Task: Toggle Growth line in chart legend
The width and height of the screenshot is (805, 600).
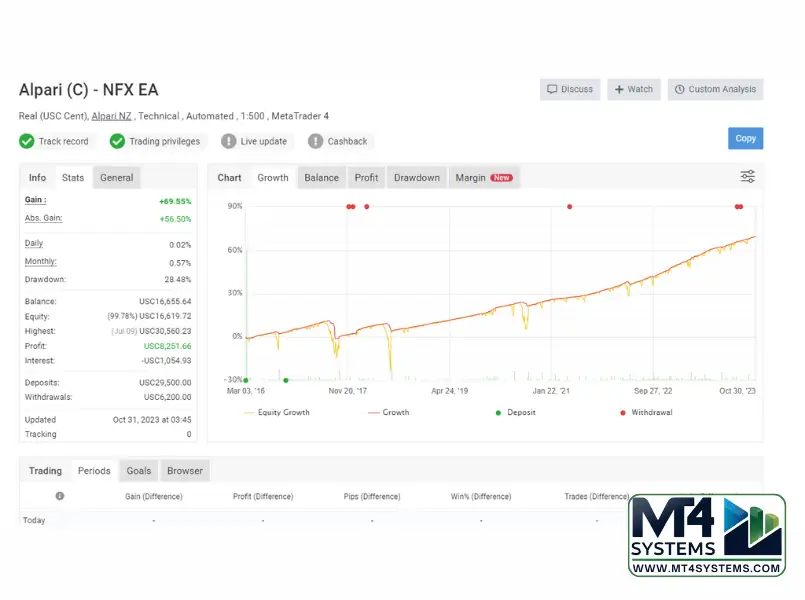Action: coord(389,412)
